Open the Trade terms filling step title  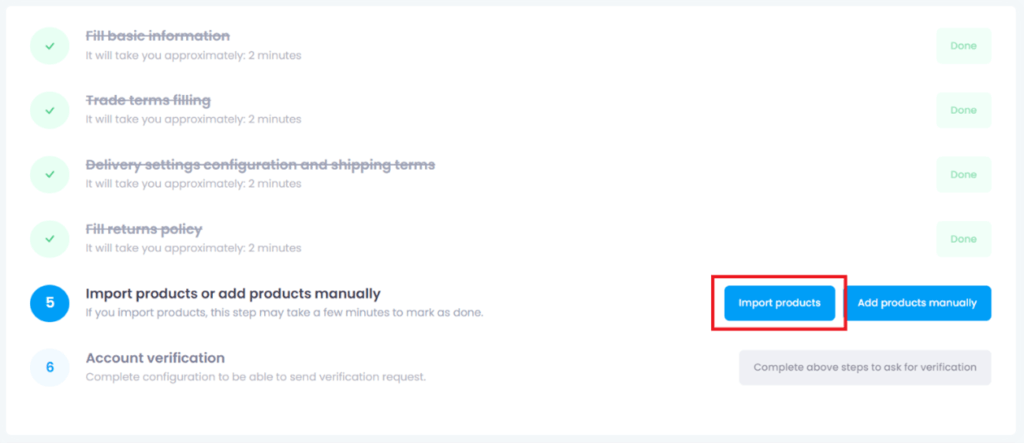tap(148, 101)
